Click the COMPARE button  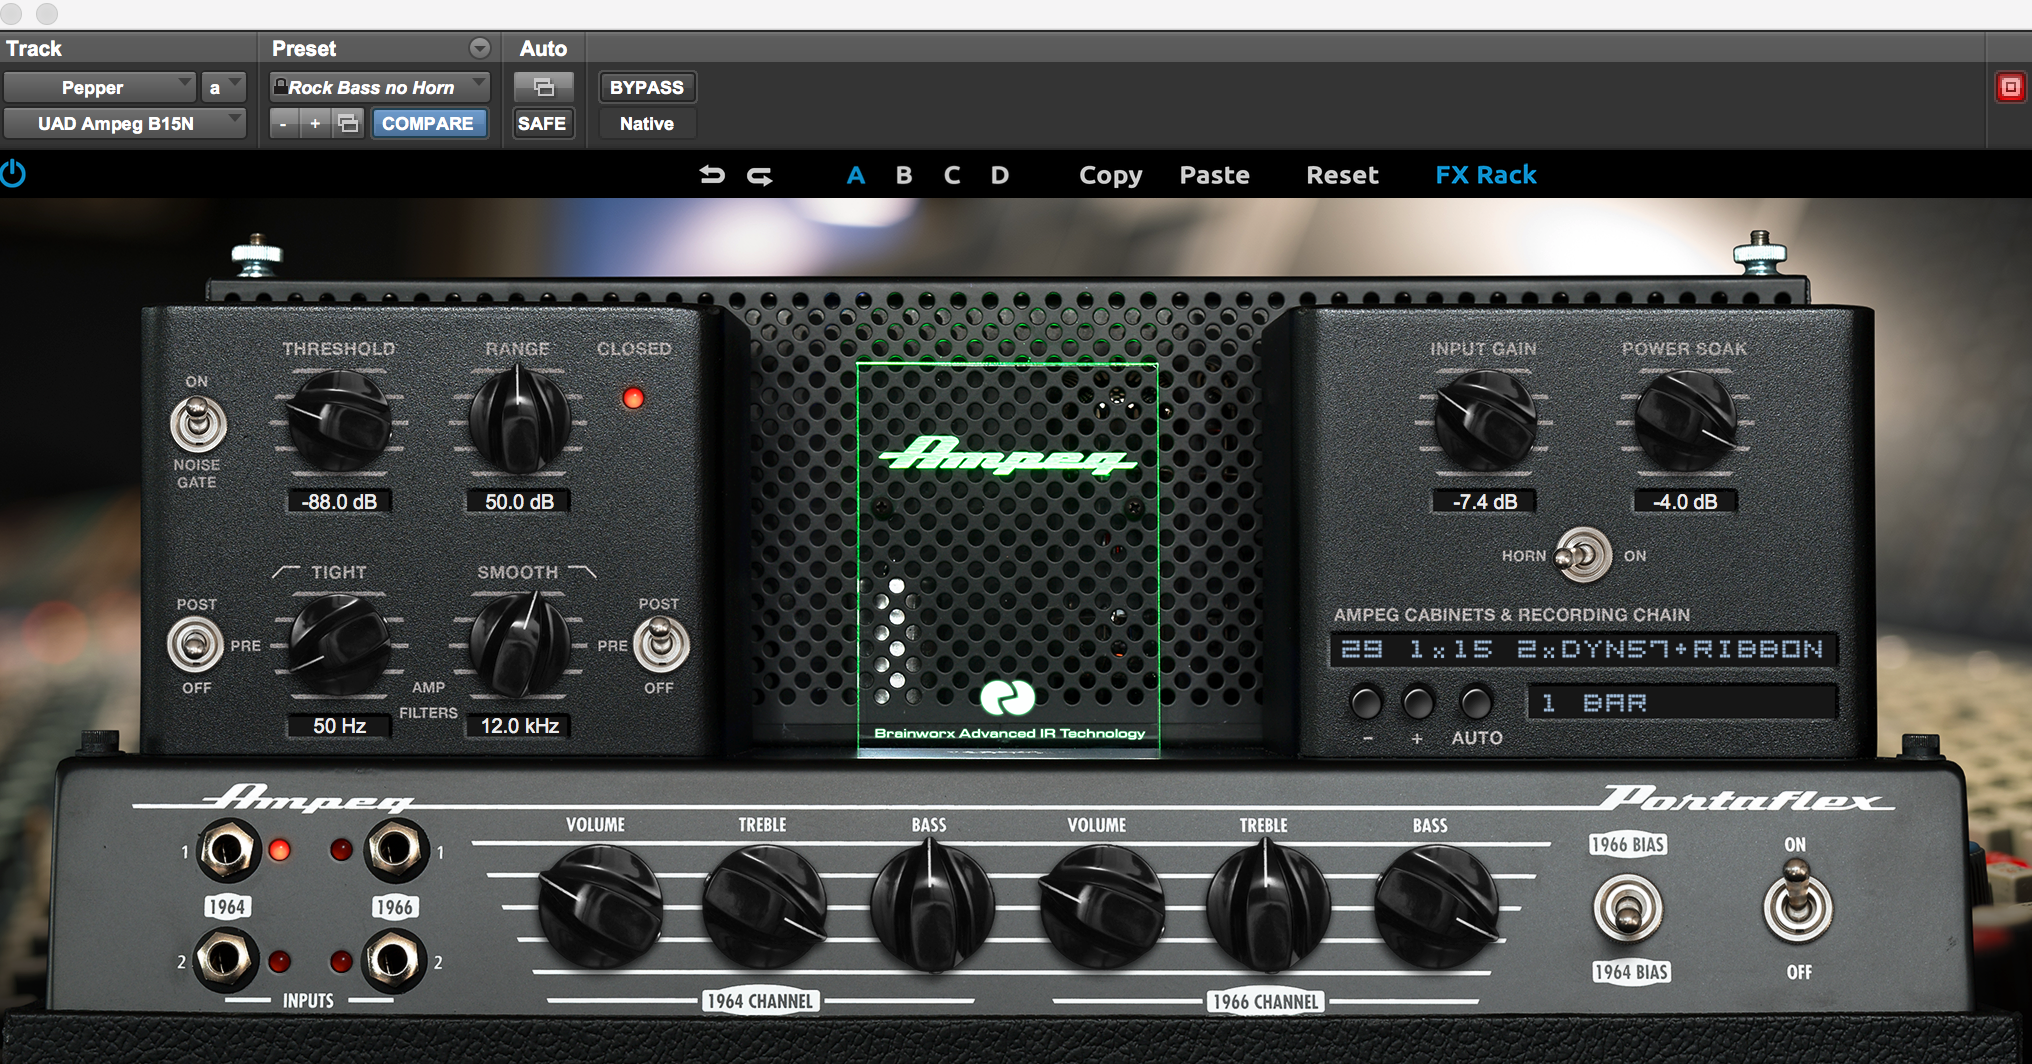point(428,123)
